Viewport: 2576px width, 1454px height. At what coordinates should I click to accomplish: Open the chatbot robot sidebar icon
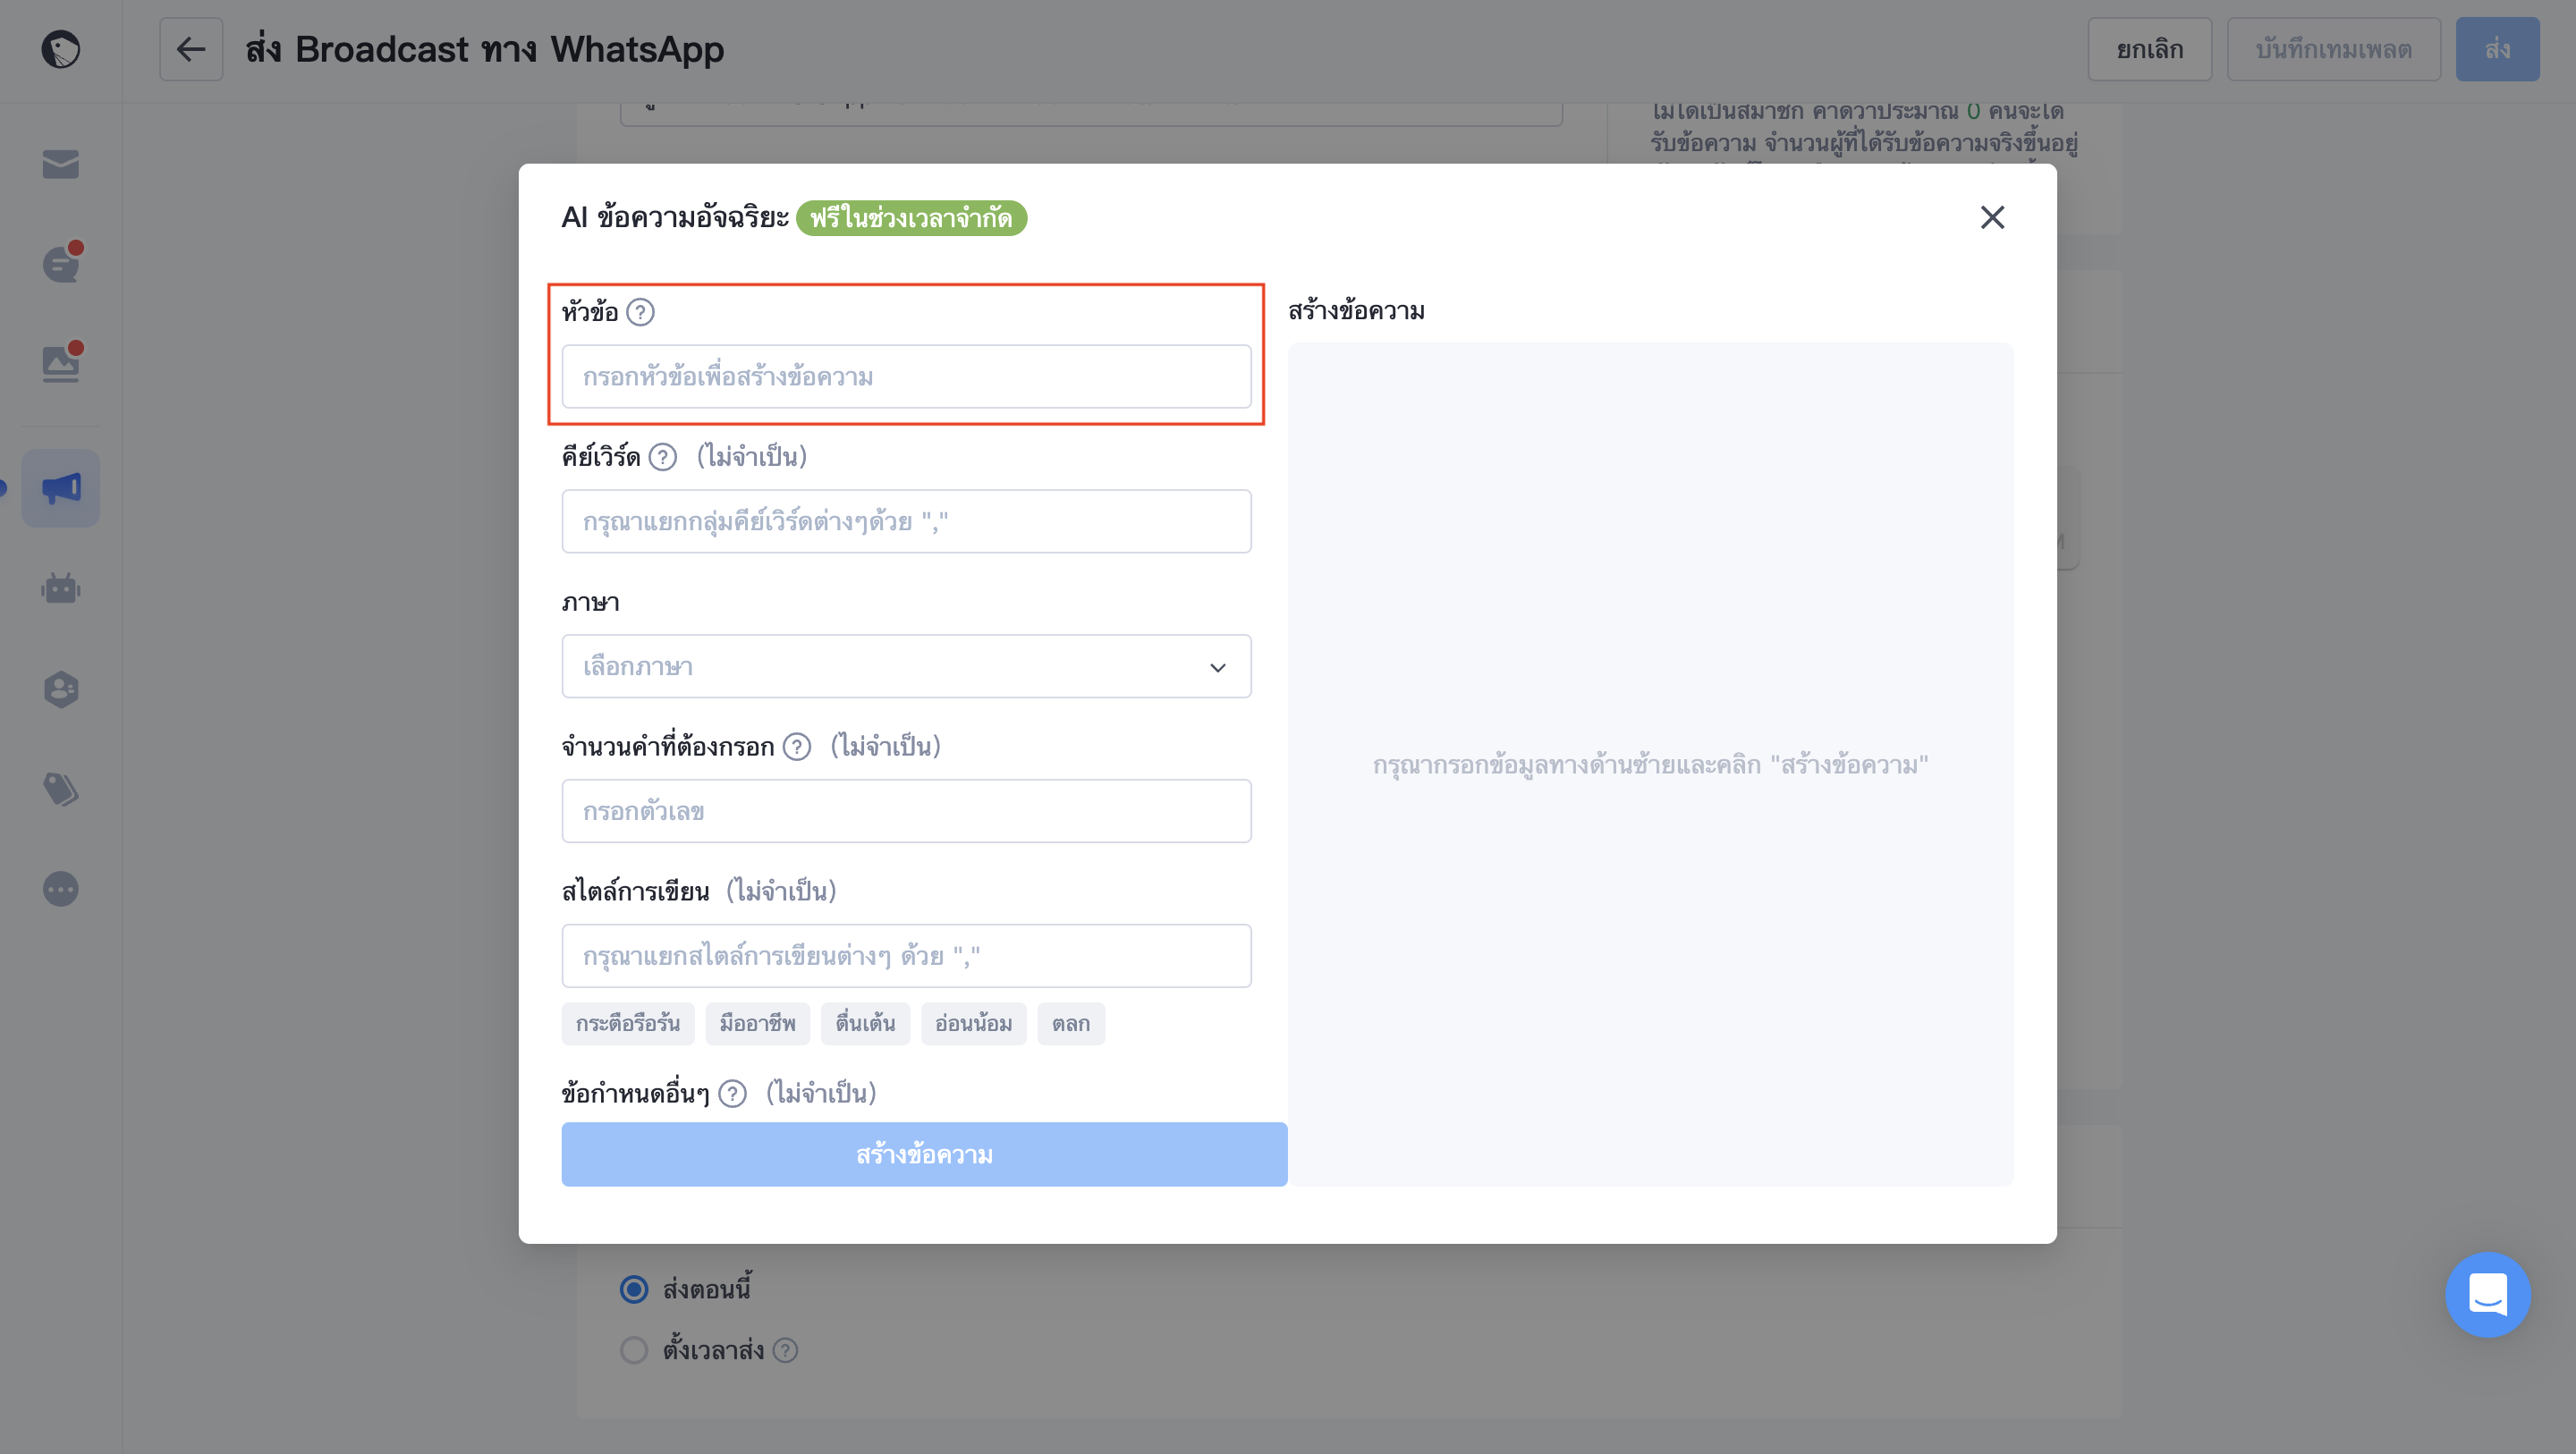[x=61, y=588]
